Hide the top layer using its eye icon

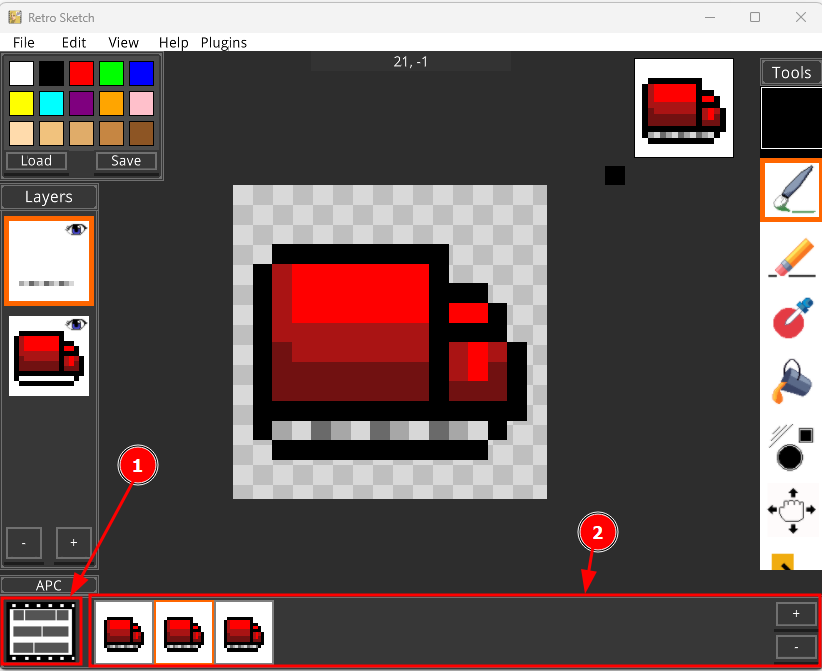pos(76,229)
